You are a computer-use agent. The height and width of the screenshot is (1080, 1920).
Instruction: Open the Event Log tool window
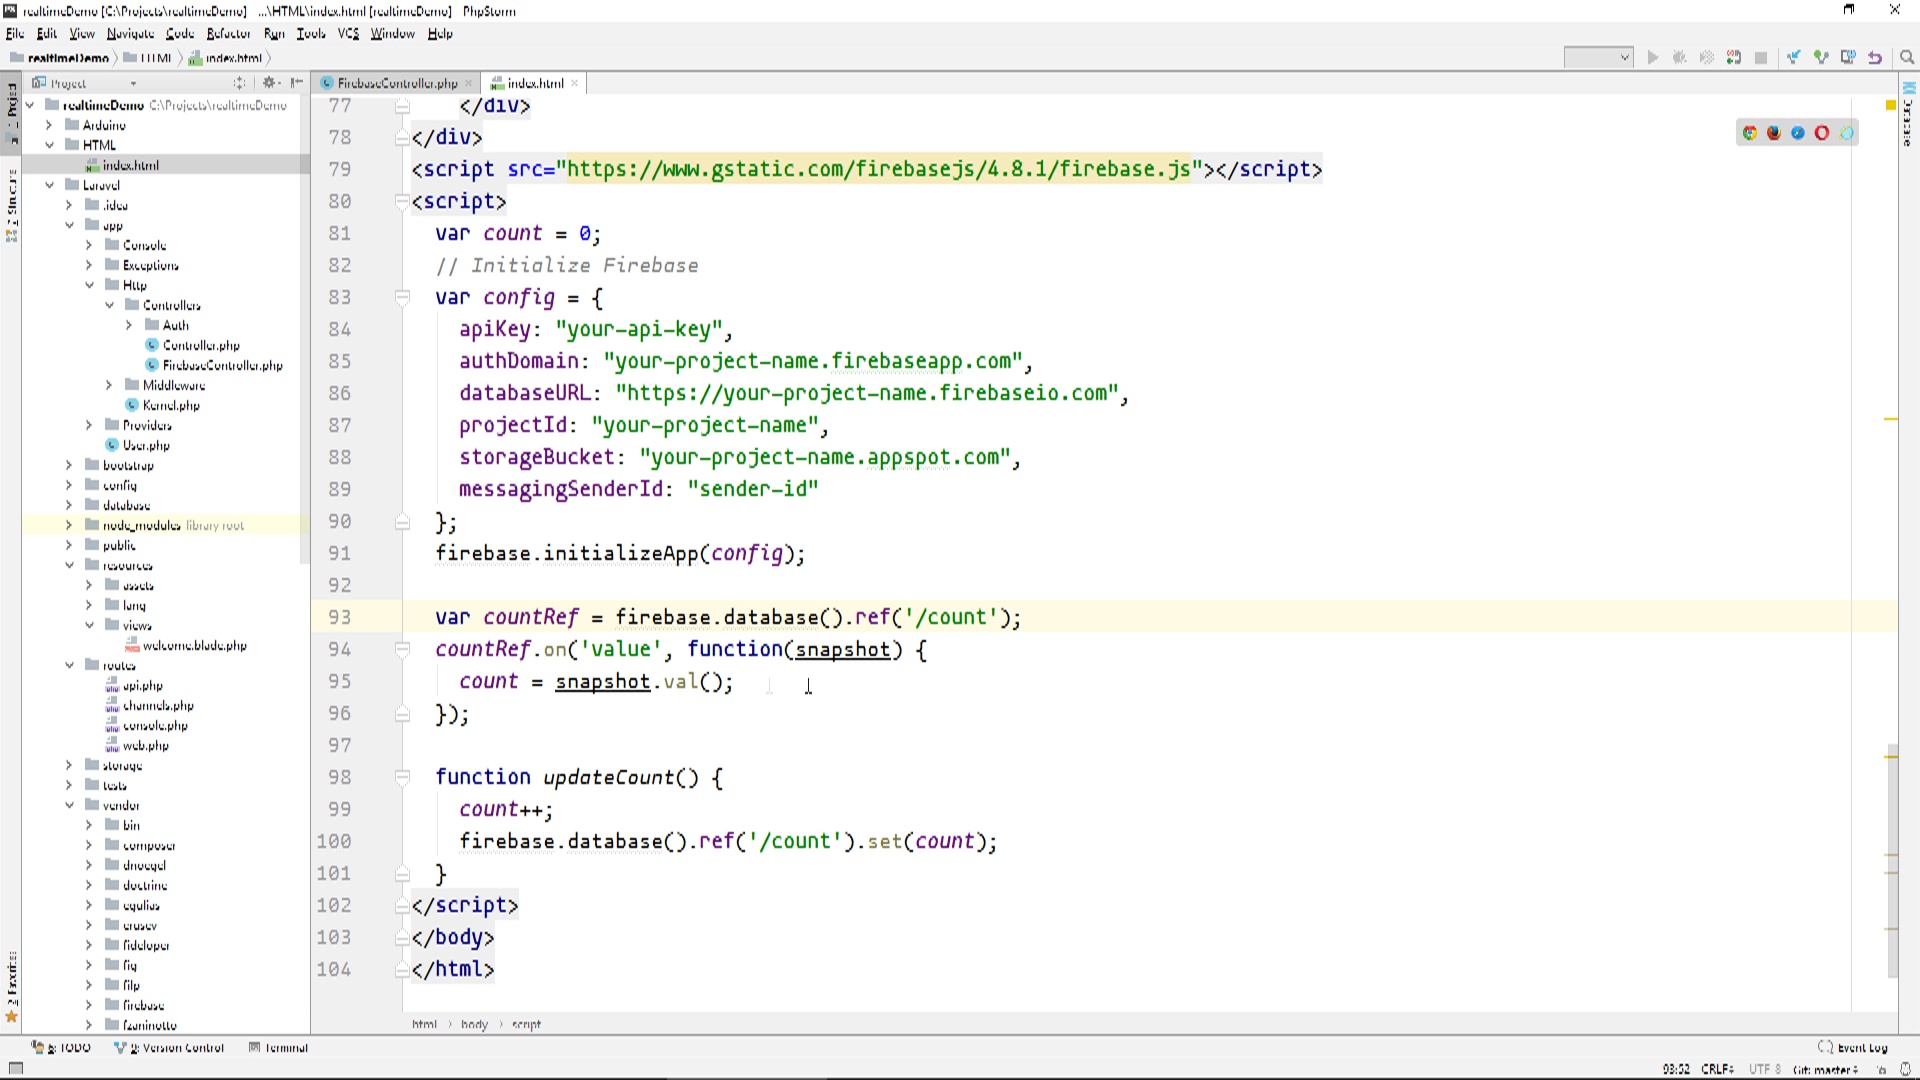point(1852,1047)
